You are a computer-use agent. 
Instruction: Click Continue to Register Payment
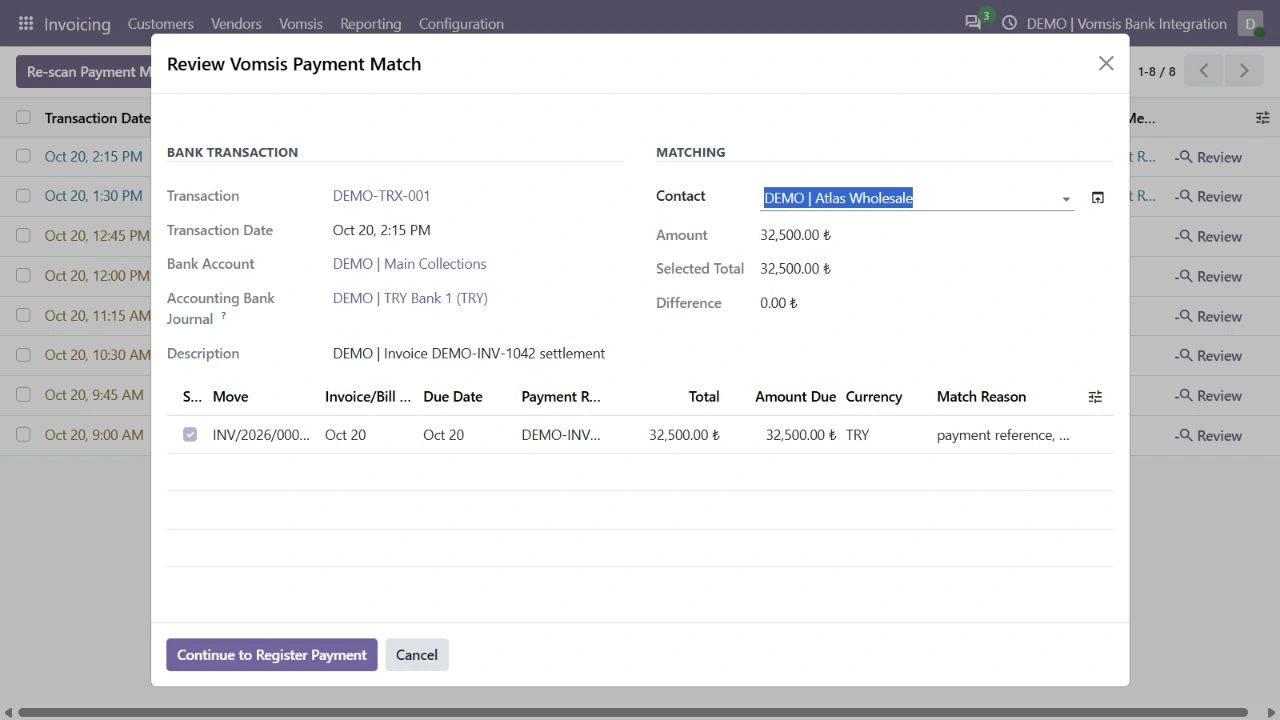(272, 655)
